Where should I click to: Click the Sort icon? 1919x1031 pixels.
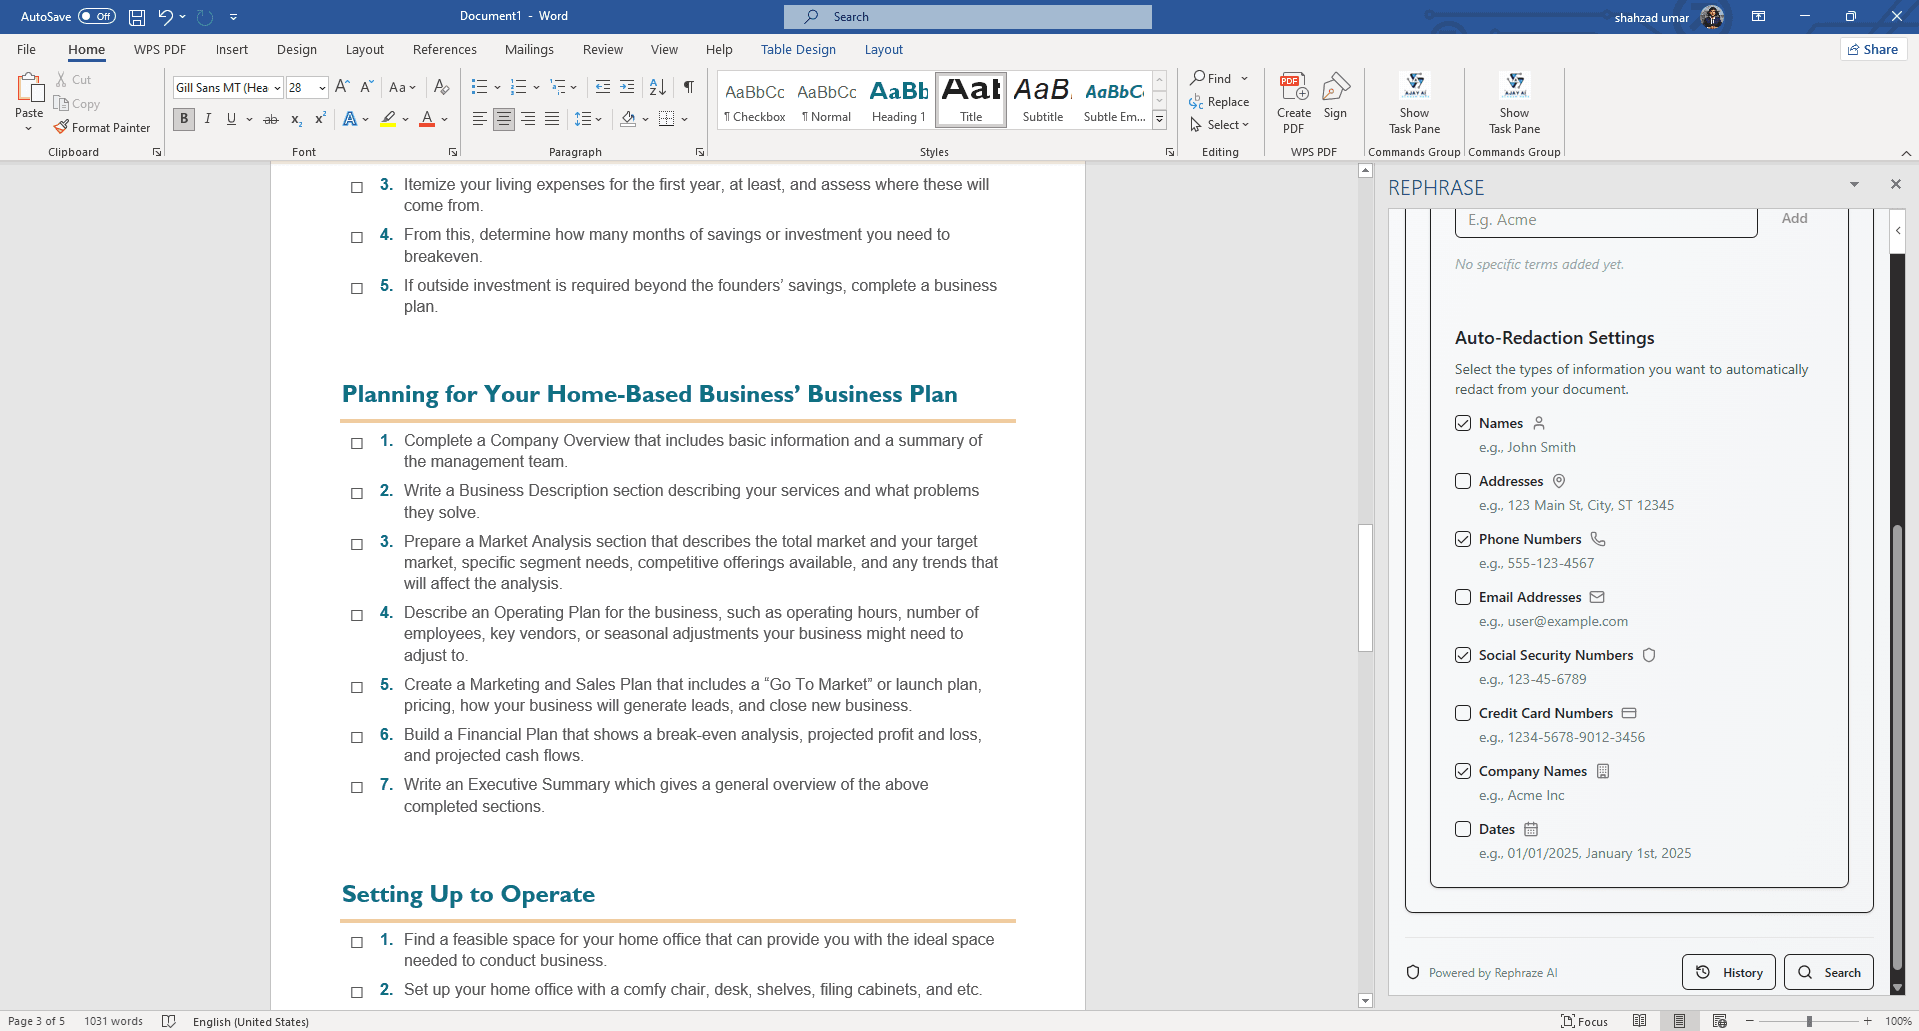tap(657, 87)
